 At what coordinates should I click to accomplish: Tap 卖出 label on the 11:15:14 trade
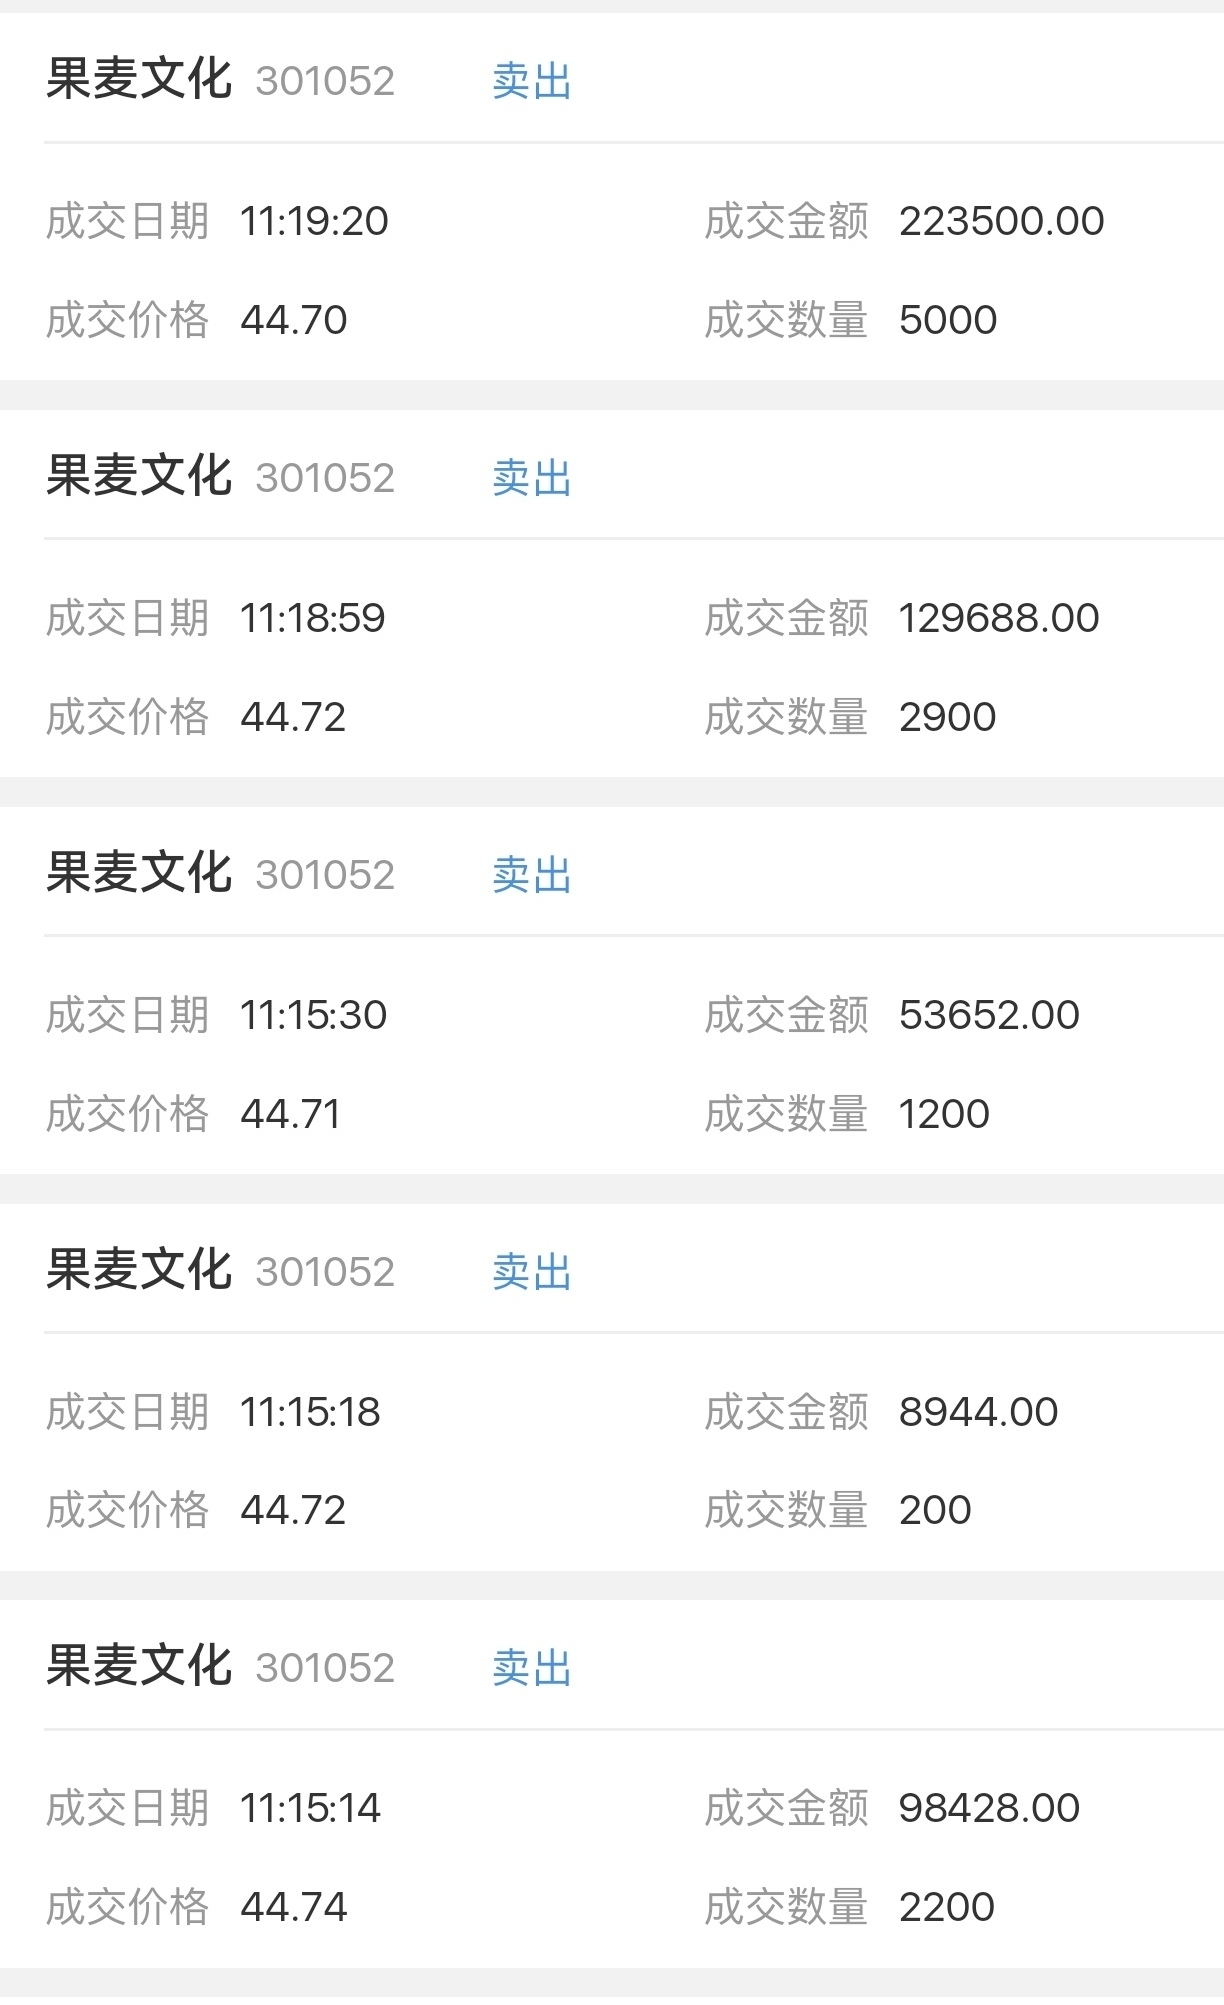point(532,1668)
